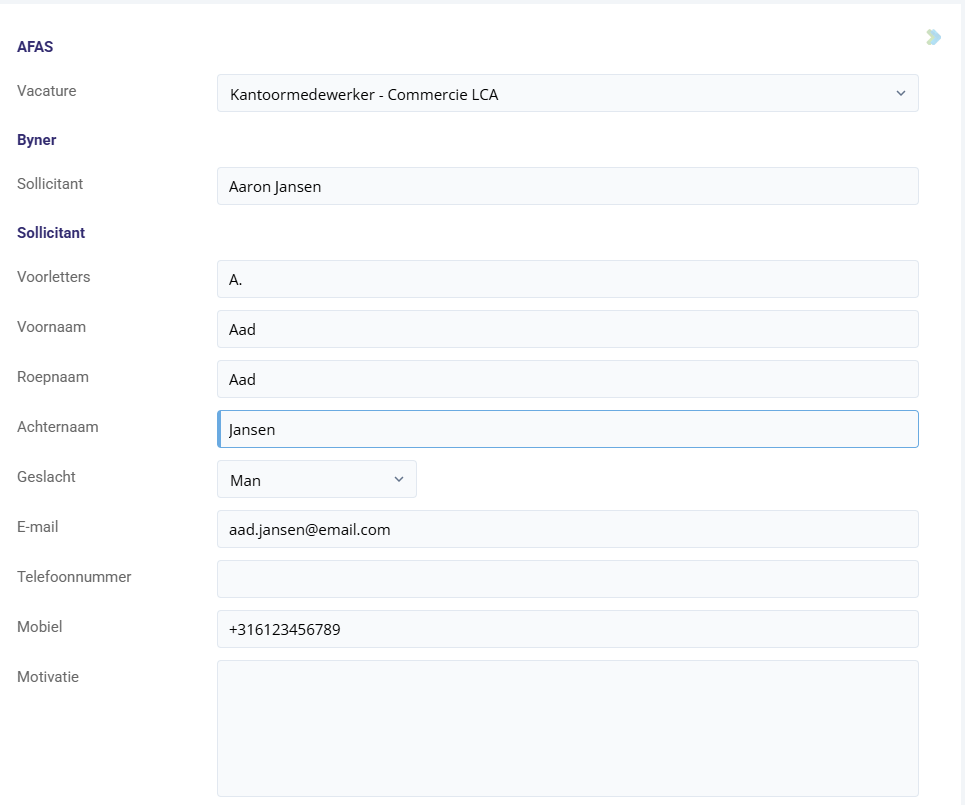
Task: Click the Voornaam label
Action: [x=52, y=327]
